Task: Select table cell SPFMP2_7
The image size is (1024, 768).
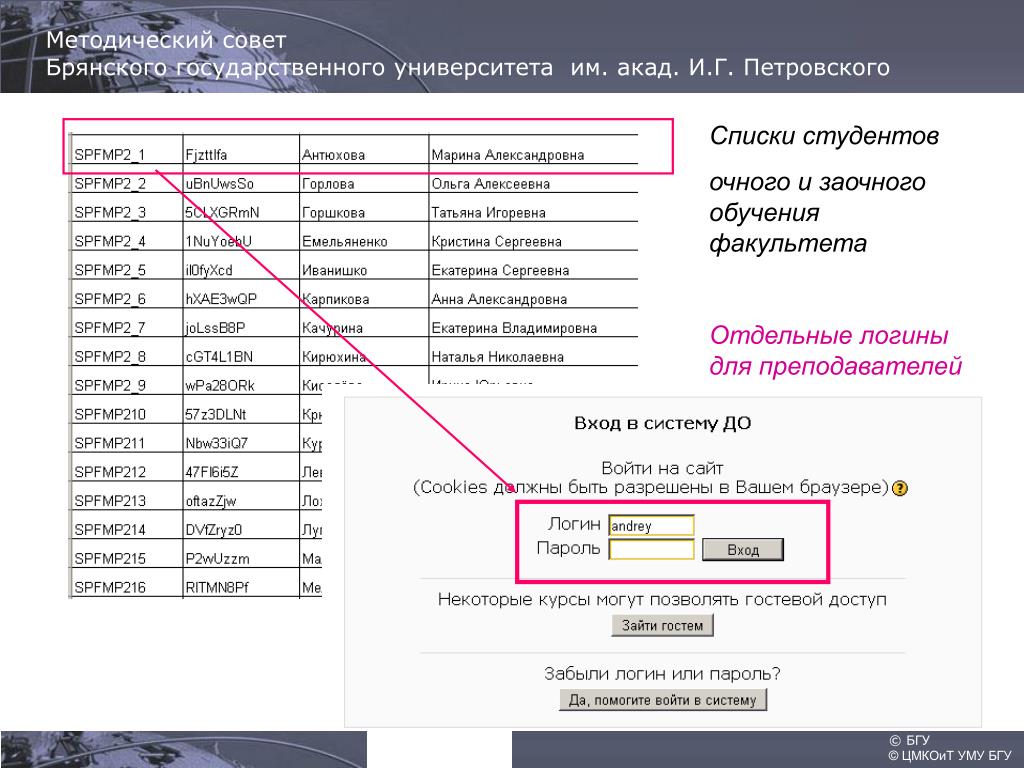Action: (126, 323)
